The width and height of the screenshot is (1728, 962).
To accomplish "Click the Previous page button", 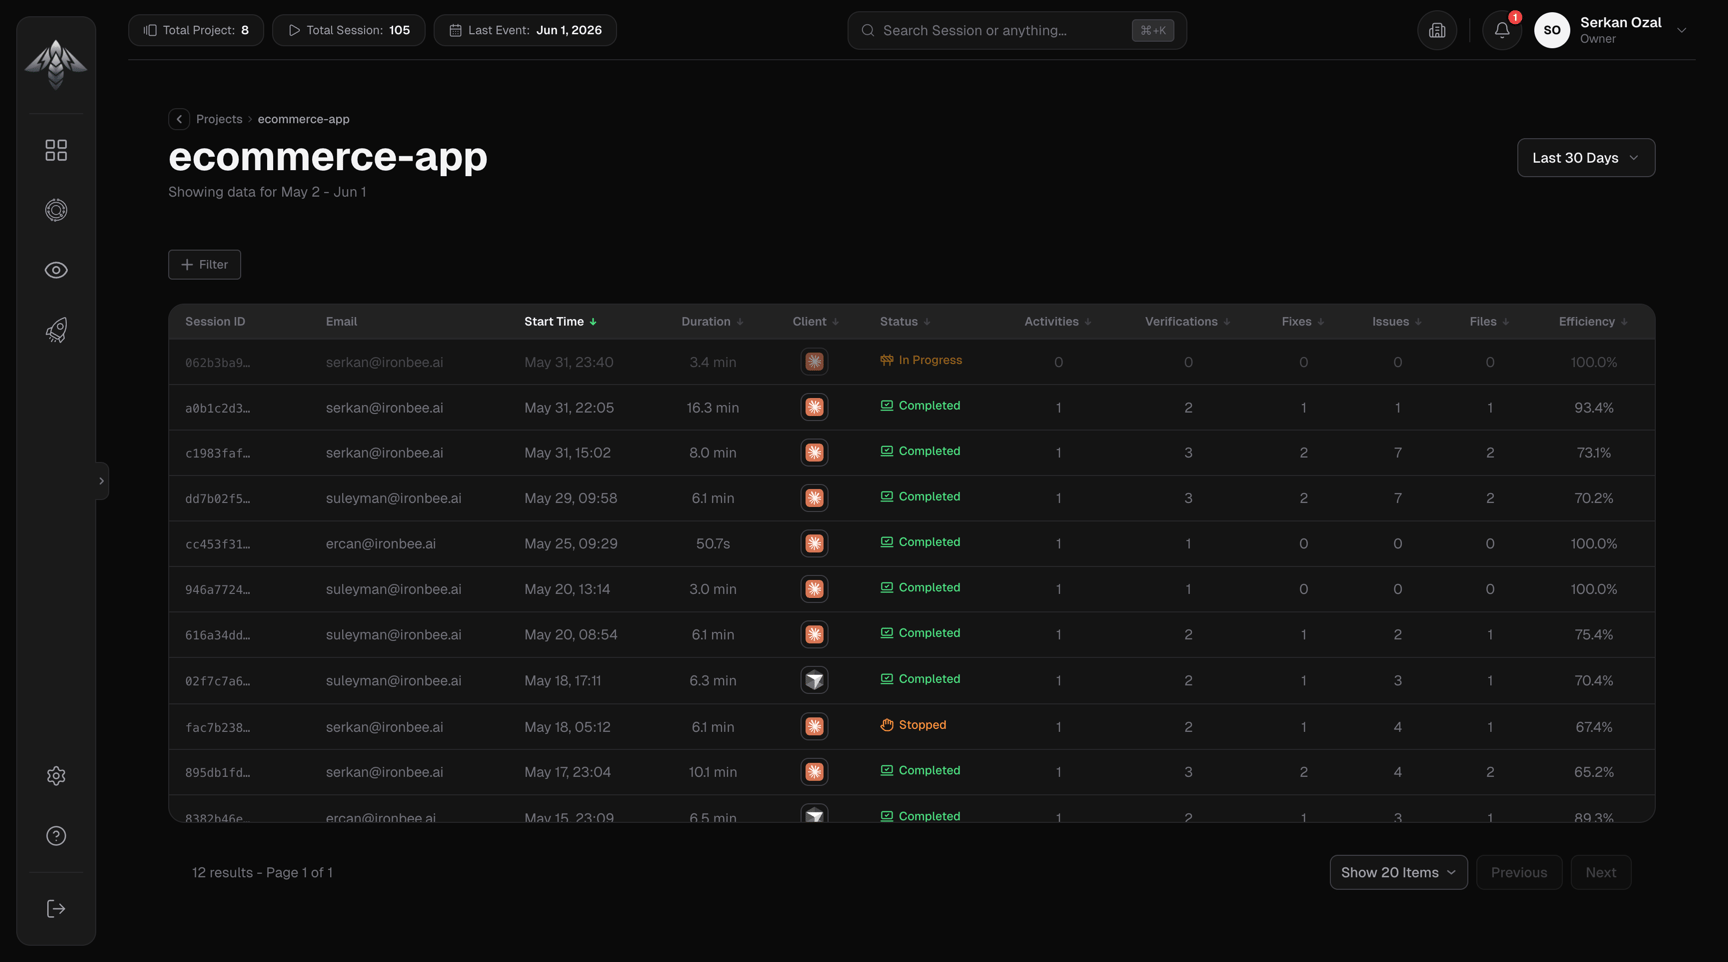I will (1518, 873).
